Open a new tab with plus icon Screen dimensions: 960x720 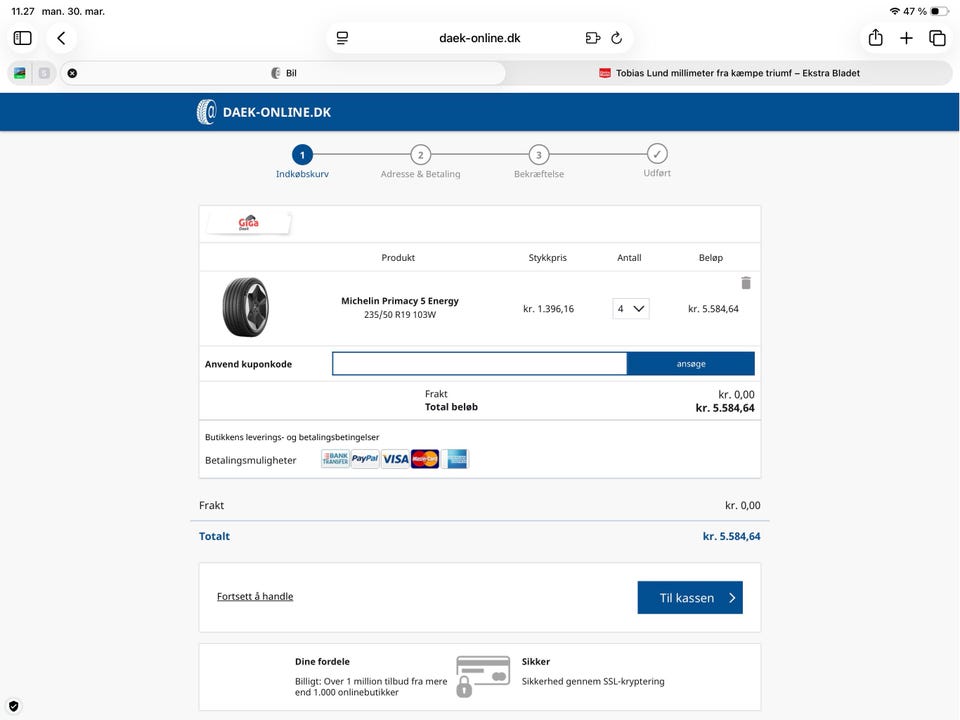pyautogui.click(x=906, y=38)
